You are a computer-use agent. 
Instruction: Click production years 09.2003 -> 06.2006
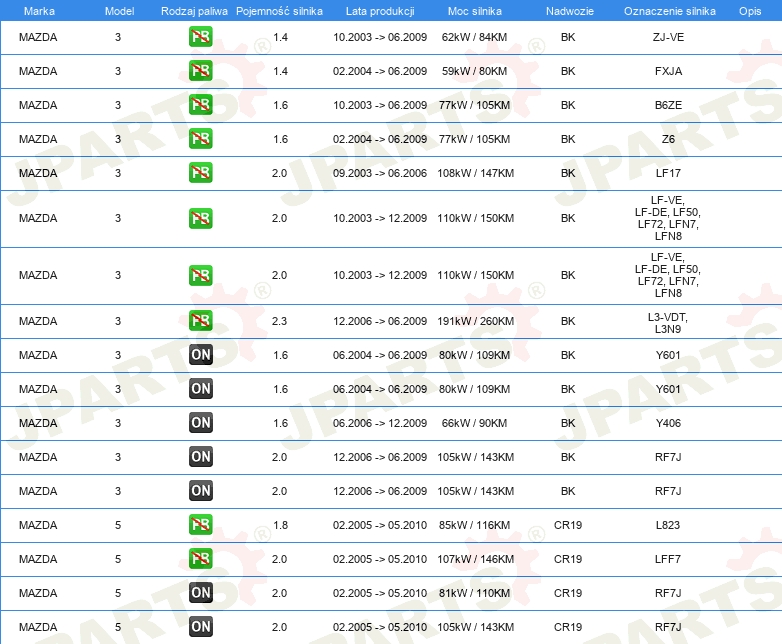(x=380, y=173)
